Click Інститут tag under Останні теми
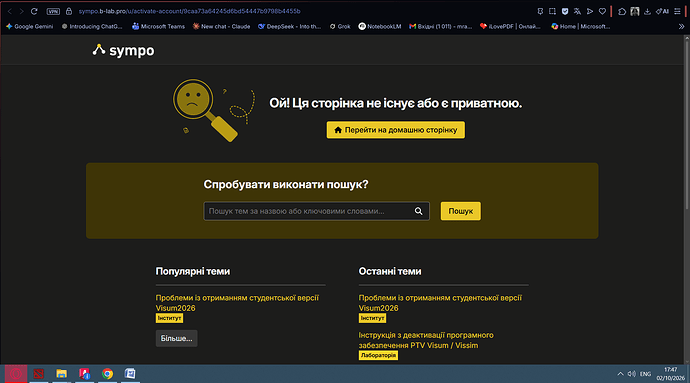The width and height of the screenshot is (690, 383). tap(372, 318)
